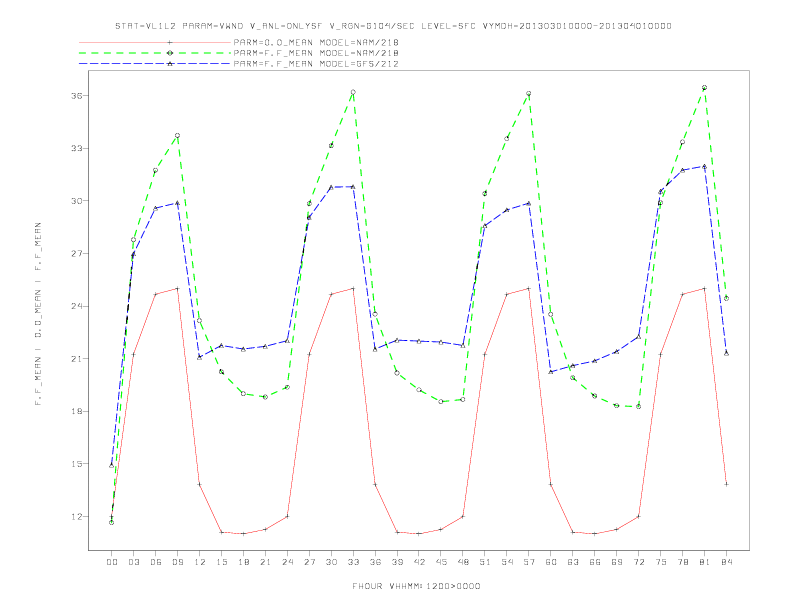Click x-axis tick label 18
The image size is (792, 612).
pos(243,562)
